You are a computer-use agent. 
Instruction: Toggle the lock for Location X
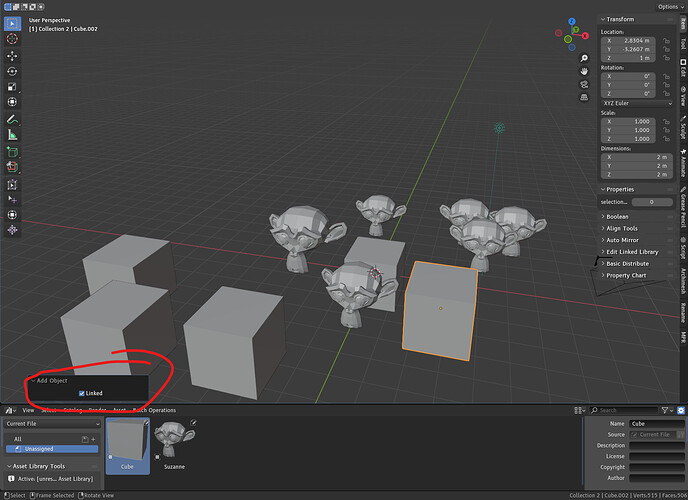tap(666, 41)
